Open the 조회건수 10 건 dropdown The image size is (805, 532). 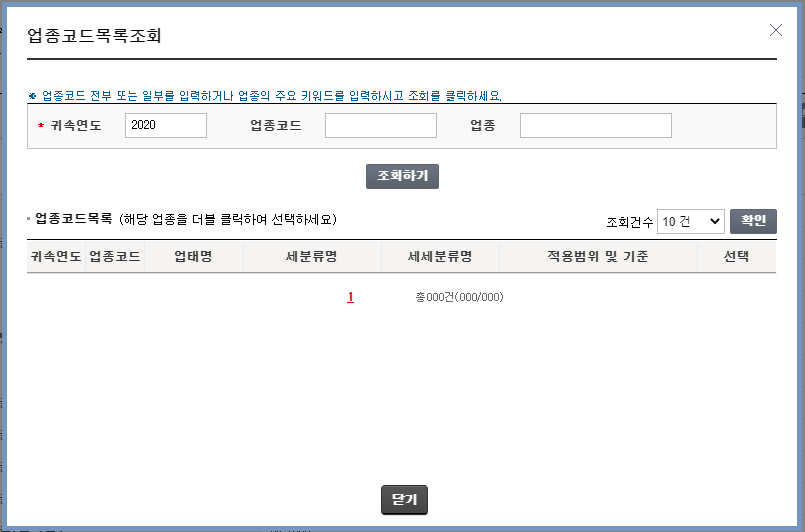691,221
